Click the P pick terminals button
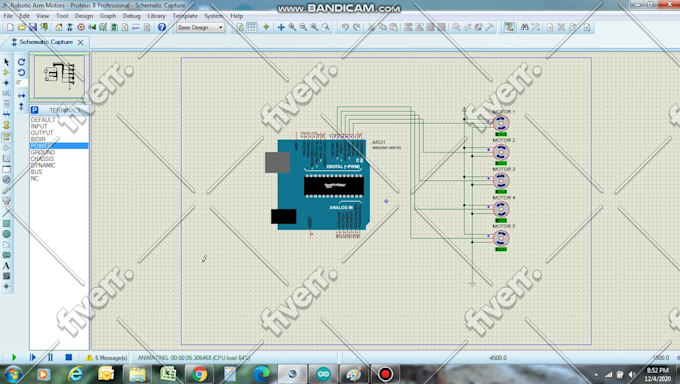This screenshot has height=384, width=680. point(35,110)
